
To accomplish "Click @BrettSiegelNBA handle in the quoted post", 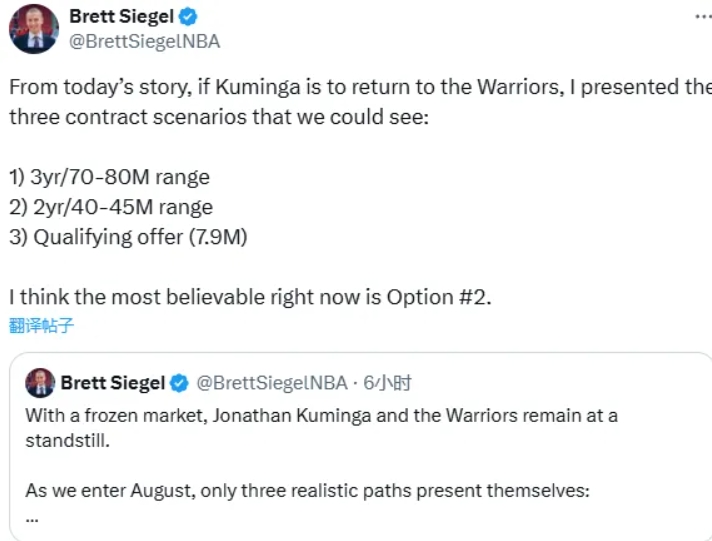I will click(270, 383).
